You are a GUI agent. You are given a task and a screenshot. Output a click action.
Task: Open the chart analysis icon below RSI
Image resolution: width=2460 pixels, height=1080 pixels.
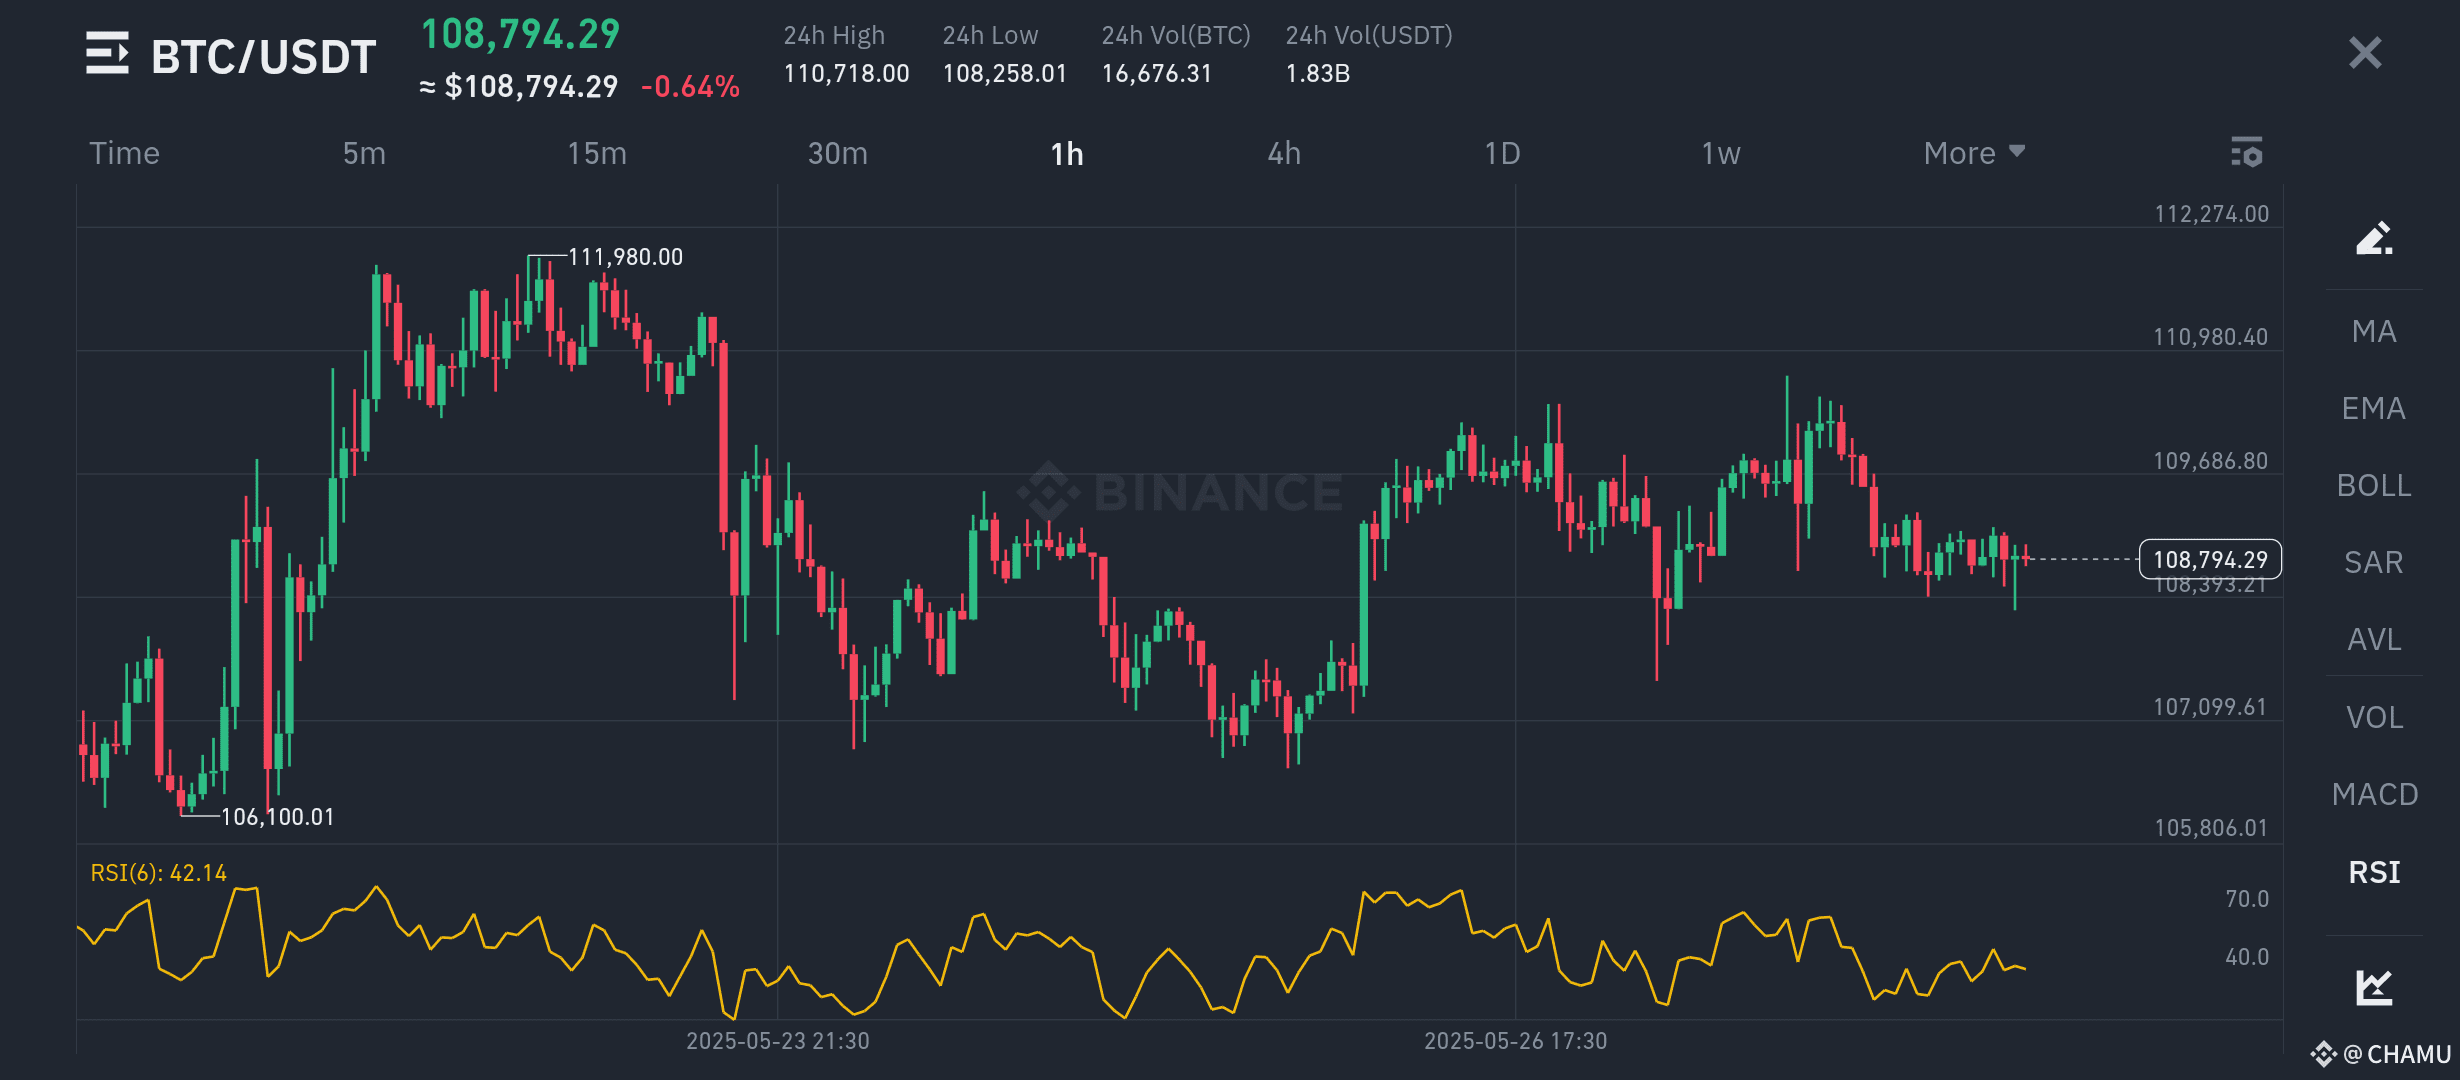(x=2374, y=987)
